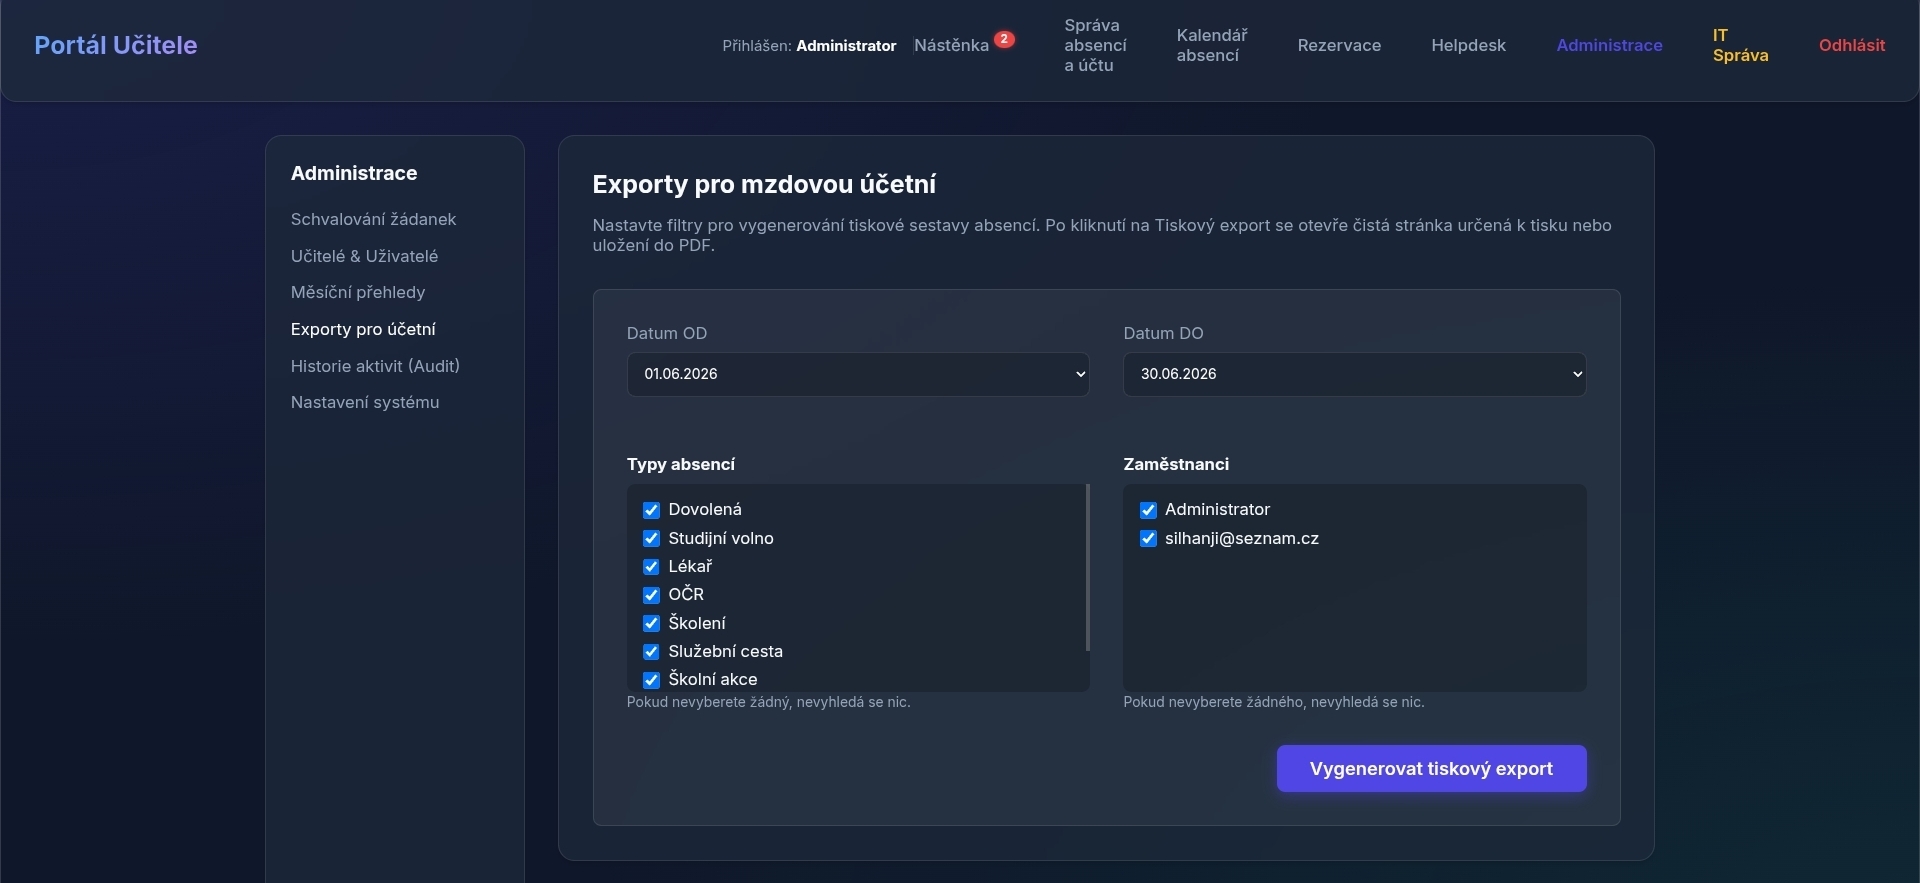Open Helpdesk from the navigation

1468,45
